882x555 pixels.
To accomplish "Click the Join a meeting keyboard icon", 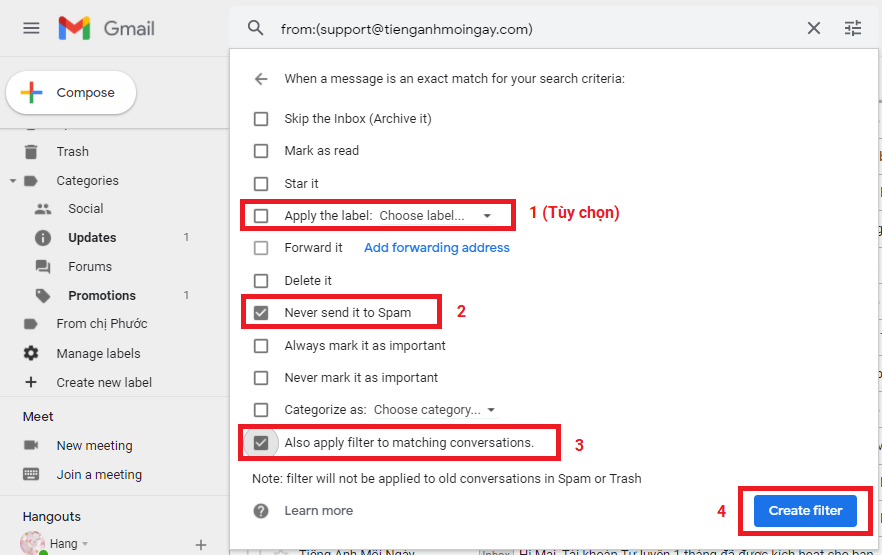I will click(x=31, y=474).
